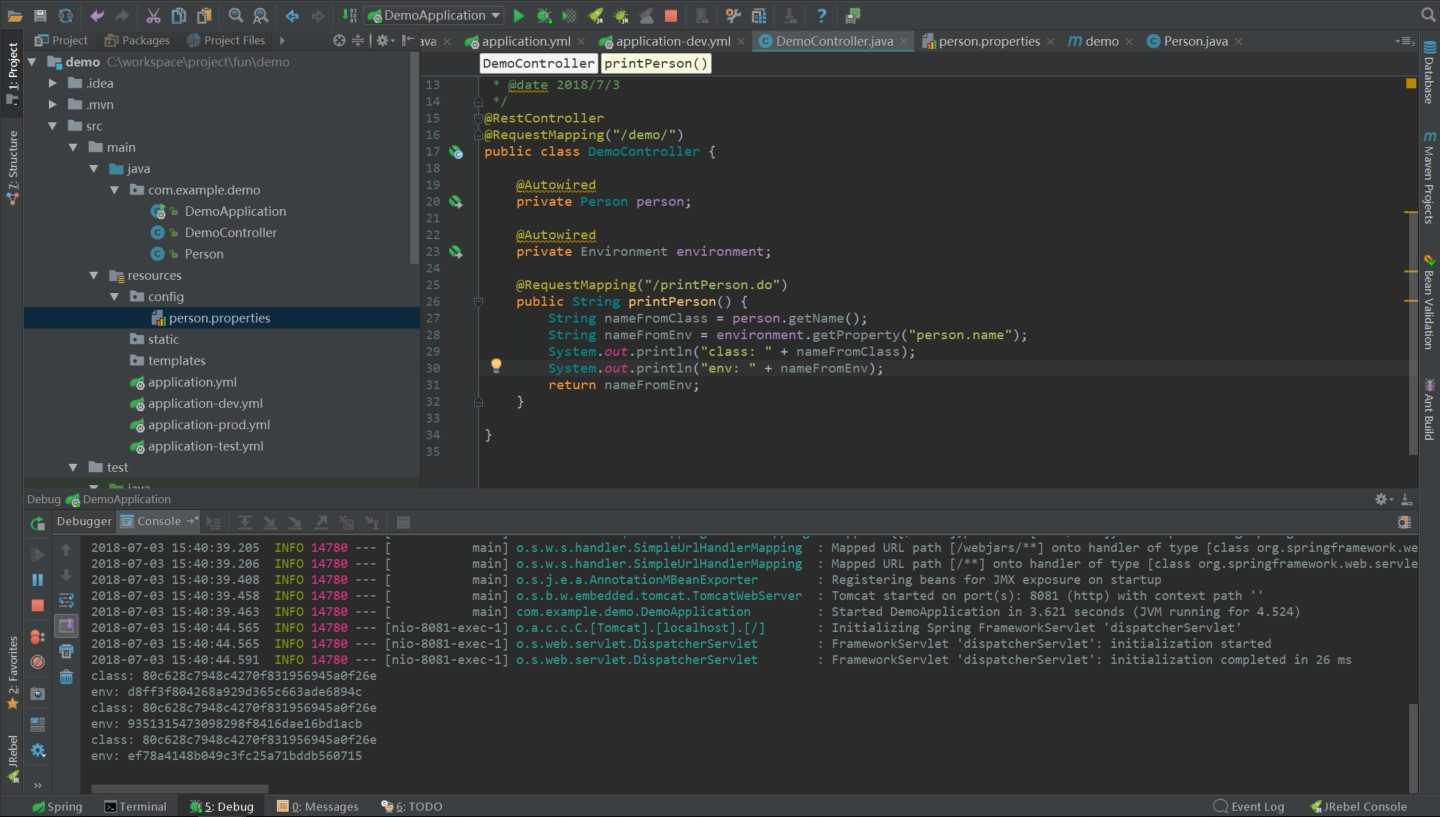The width and height of the screenshot is (1440, 817).
Task: Click the Mute Breakpoints icon
Action: tap(38, 662)
